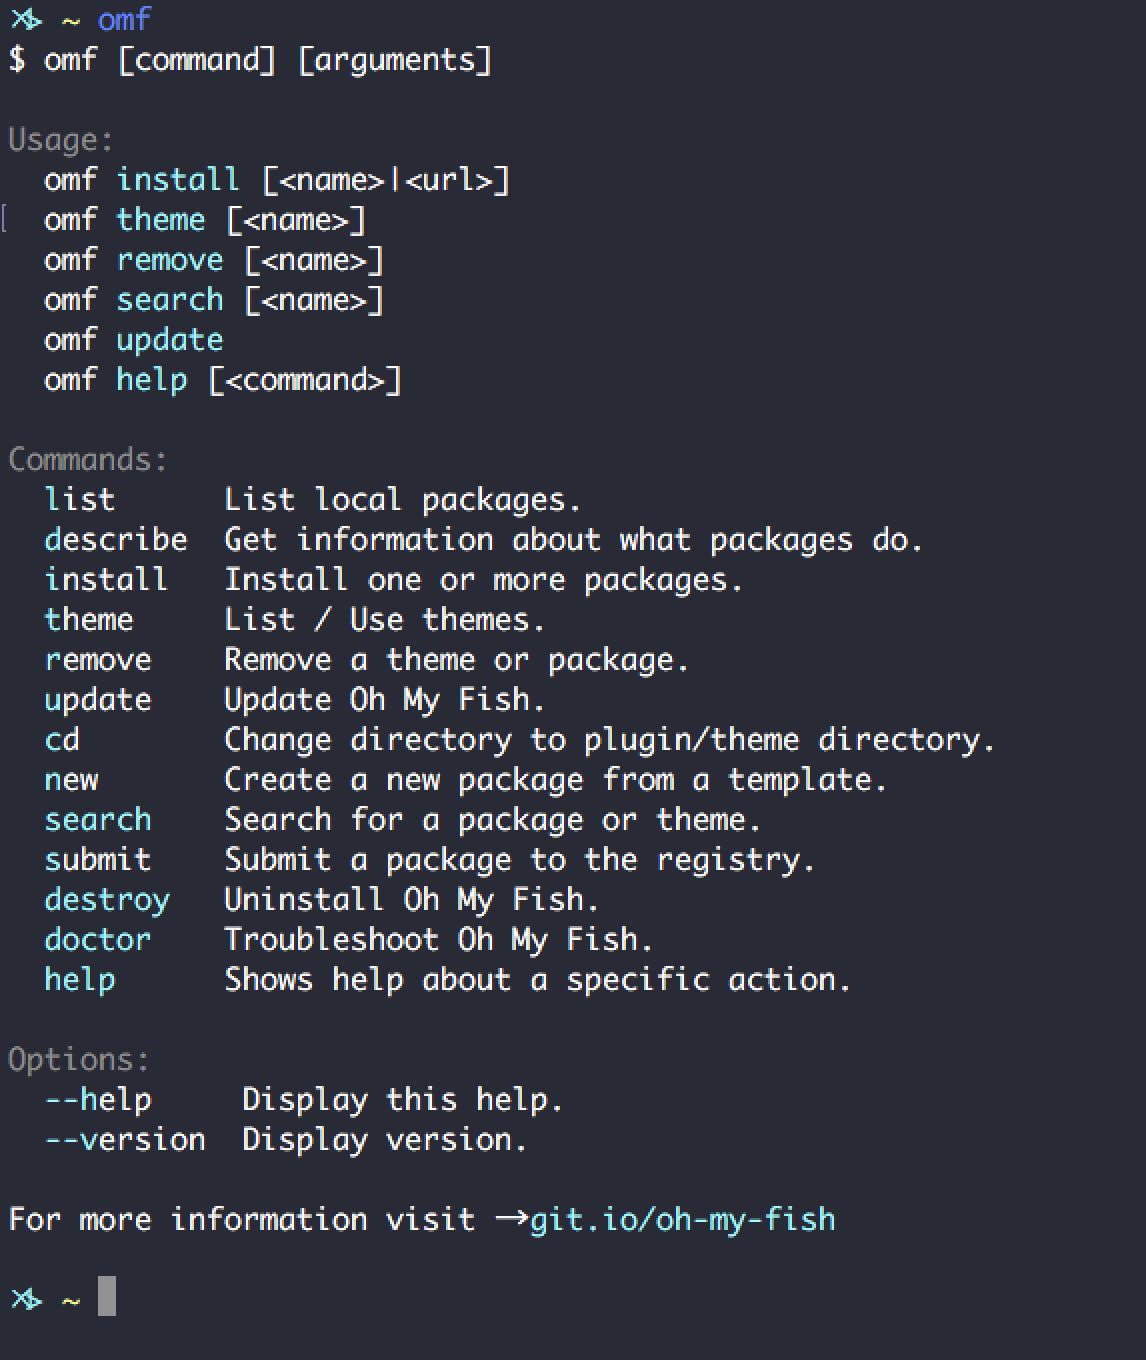
Task: Click the bracket mark beside theme line
Action: tap(5, 218)
